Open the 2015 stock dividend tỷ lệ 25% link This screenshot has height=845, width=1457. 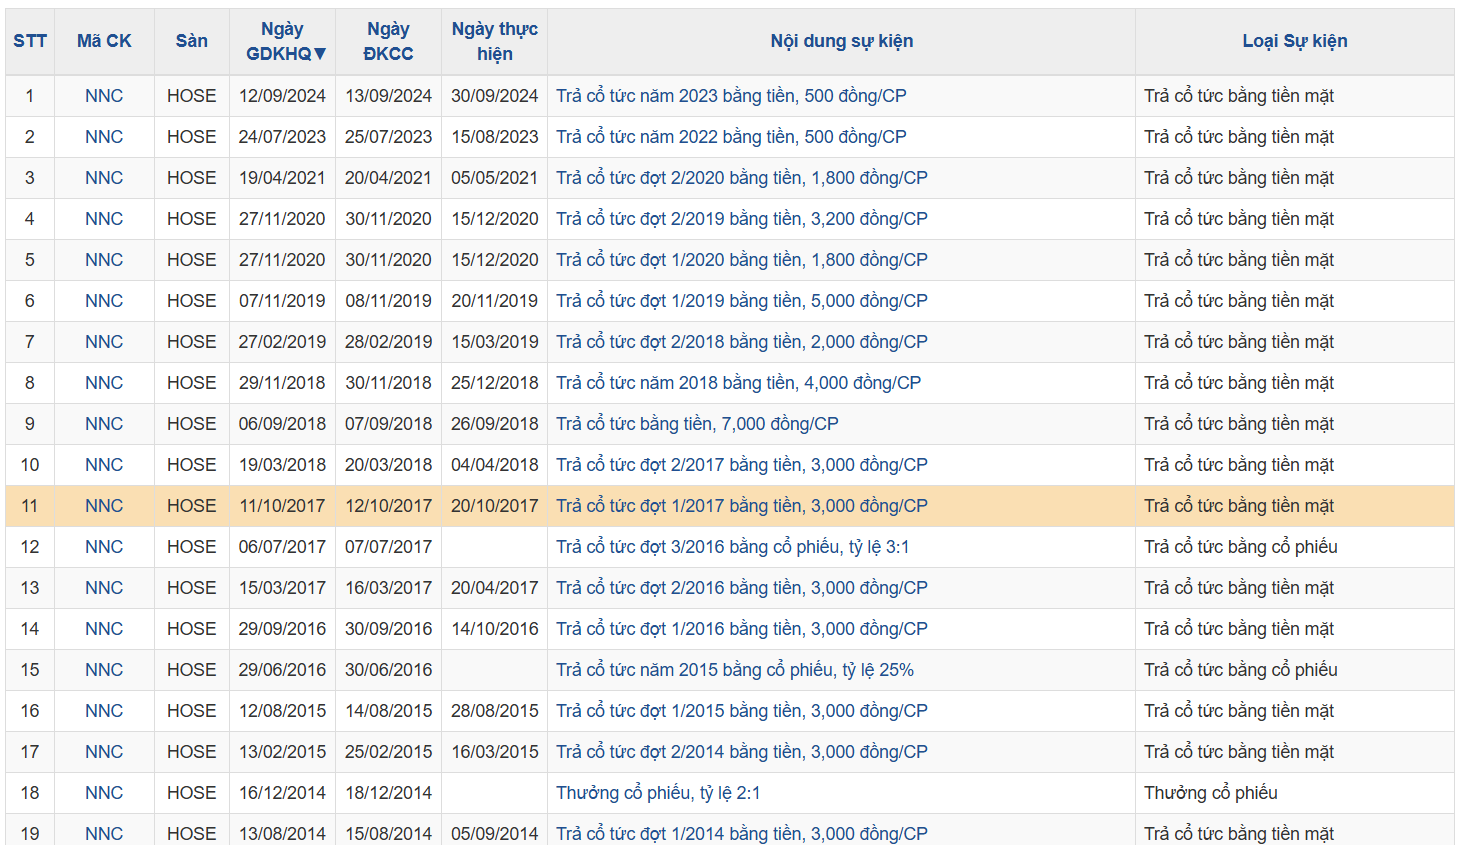(734, 670)
